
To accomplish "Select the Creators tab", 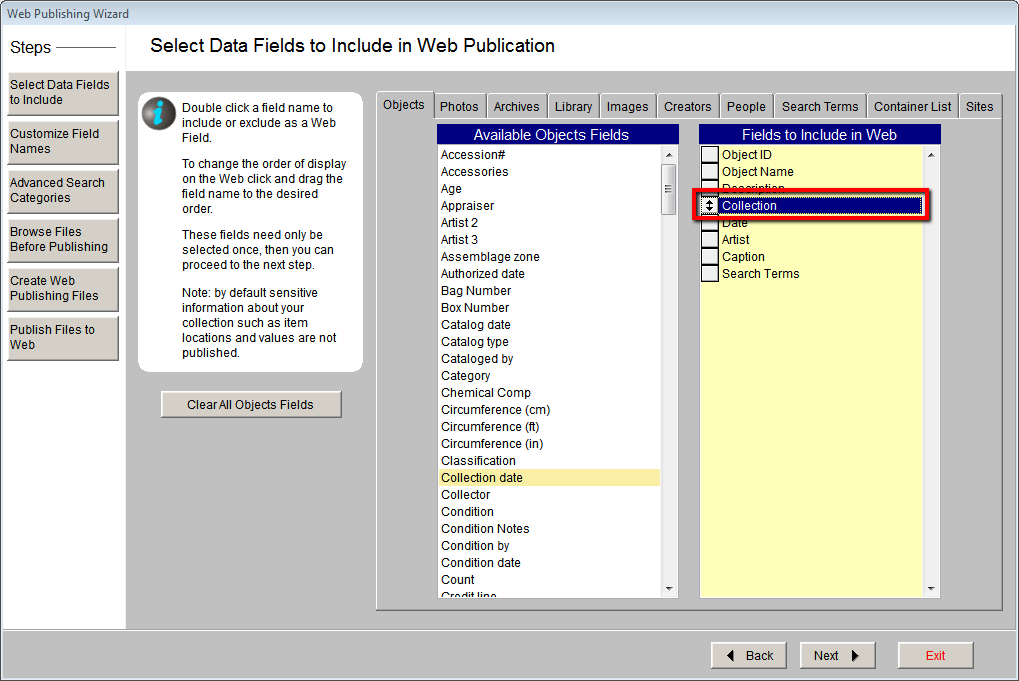I will click(688, 107).
